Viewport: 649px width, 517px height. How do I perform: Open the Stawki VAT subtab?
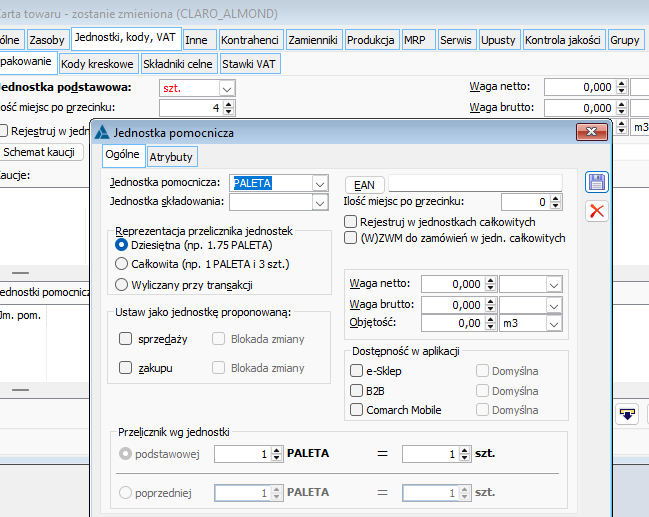tap(249, 64)
